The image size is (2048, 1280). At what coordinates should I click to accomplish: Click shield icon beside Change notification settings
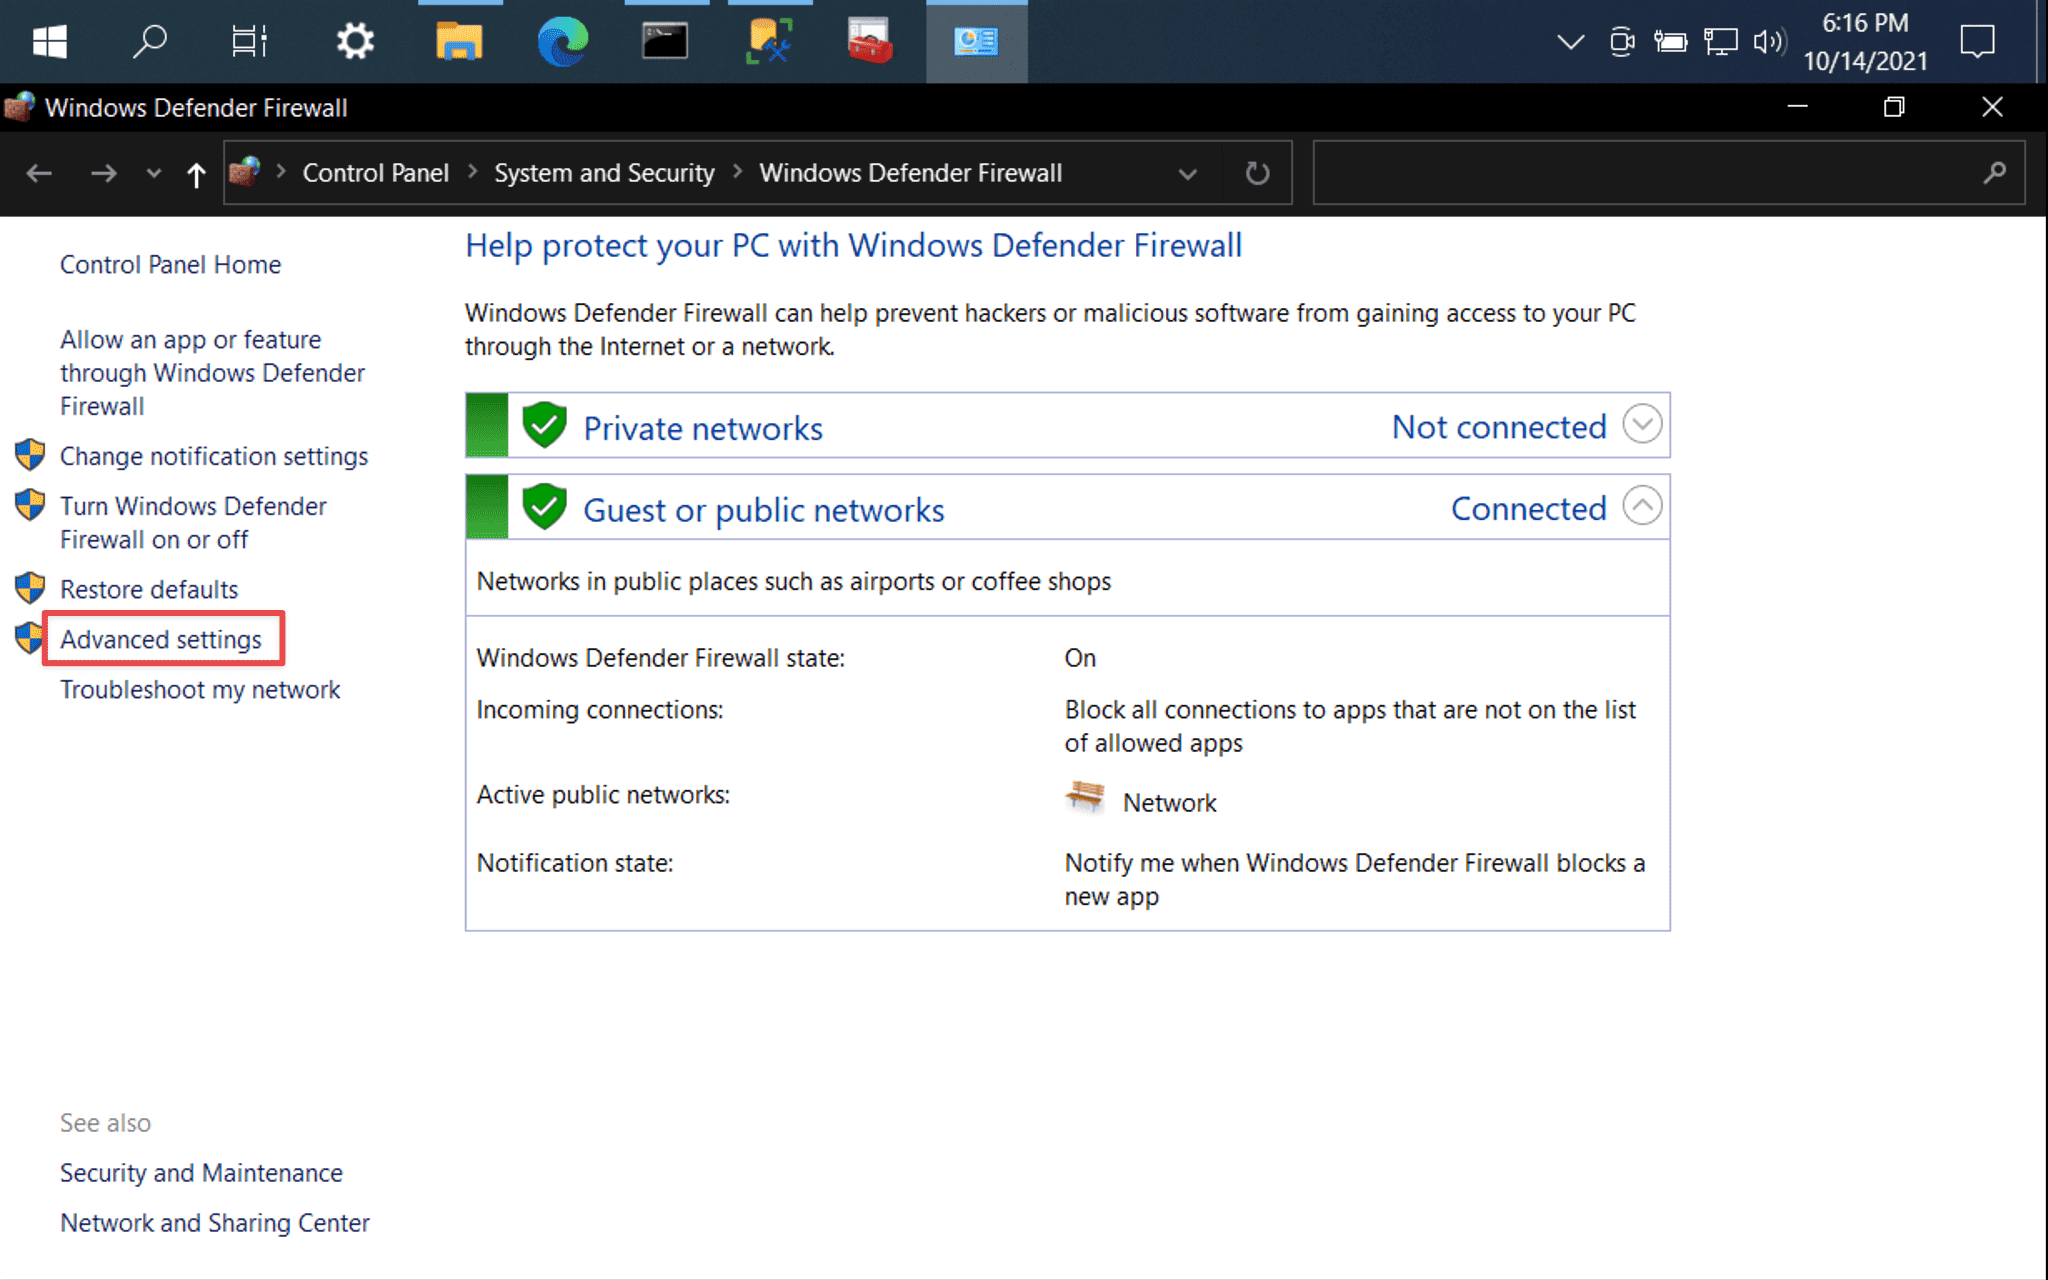point(30,454)
